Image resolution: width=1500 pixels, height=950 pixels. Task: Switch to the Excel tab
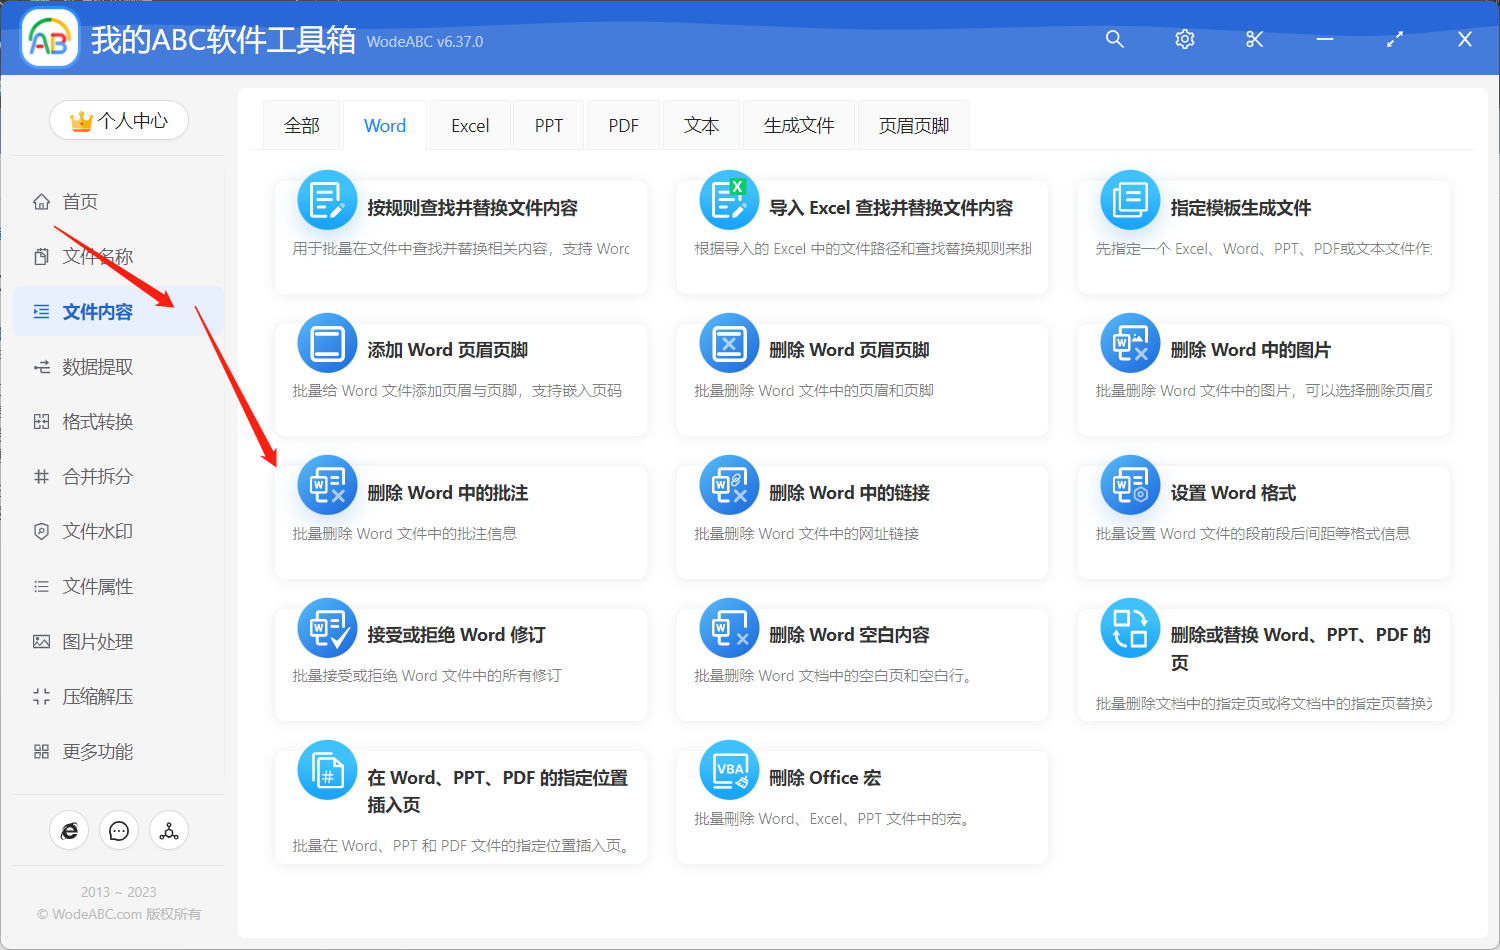pos(469,124)
